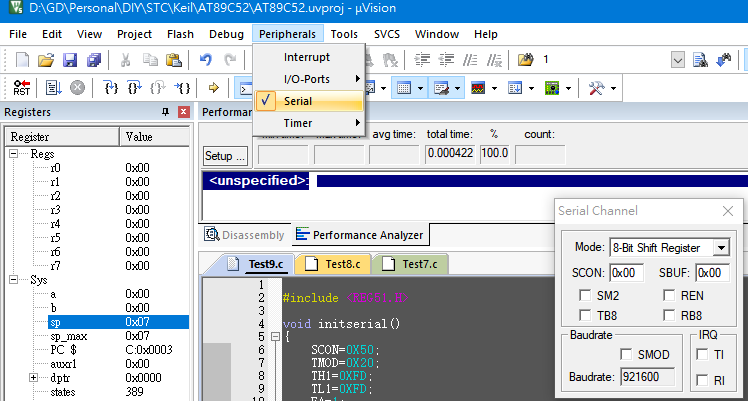Open the serial Mode dropdown

coord(721,247)
